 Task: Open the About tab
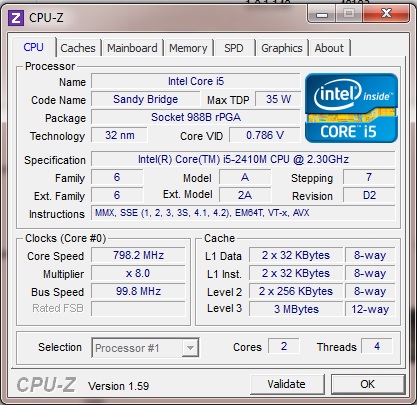329,48
